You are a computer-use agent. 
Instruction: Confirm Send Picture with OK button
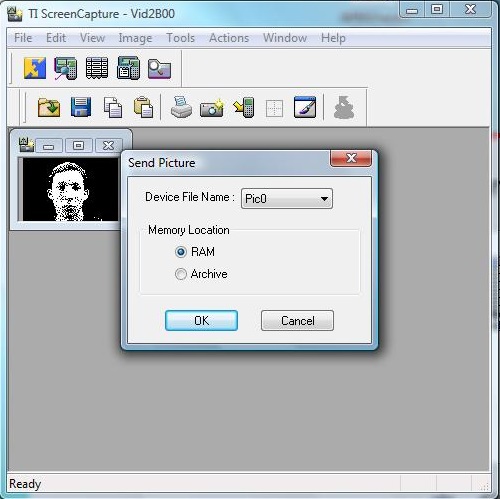coord(201,321)
